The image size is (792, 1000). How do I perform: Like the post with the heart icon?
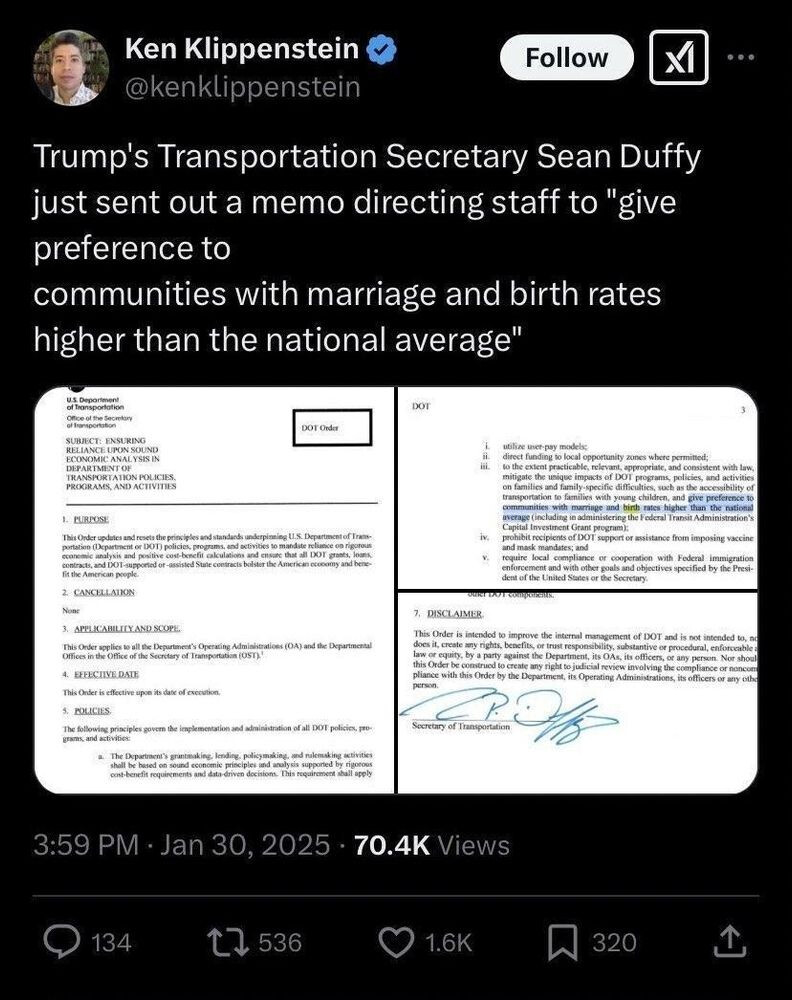(397, 943)
